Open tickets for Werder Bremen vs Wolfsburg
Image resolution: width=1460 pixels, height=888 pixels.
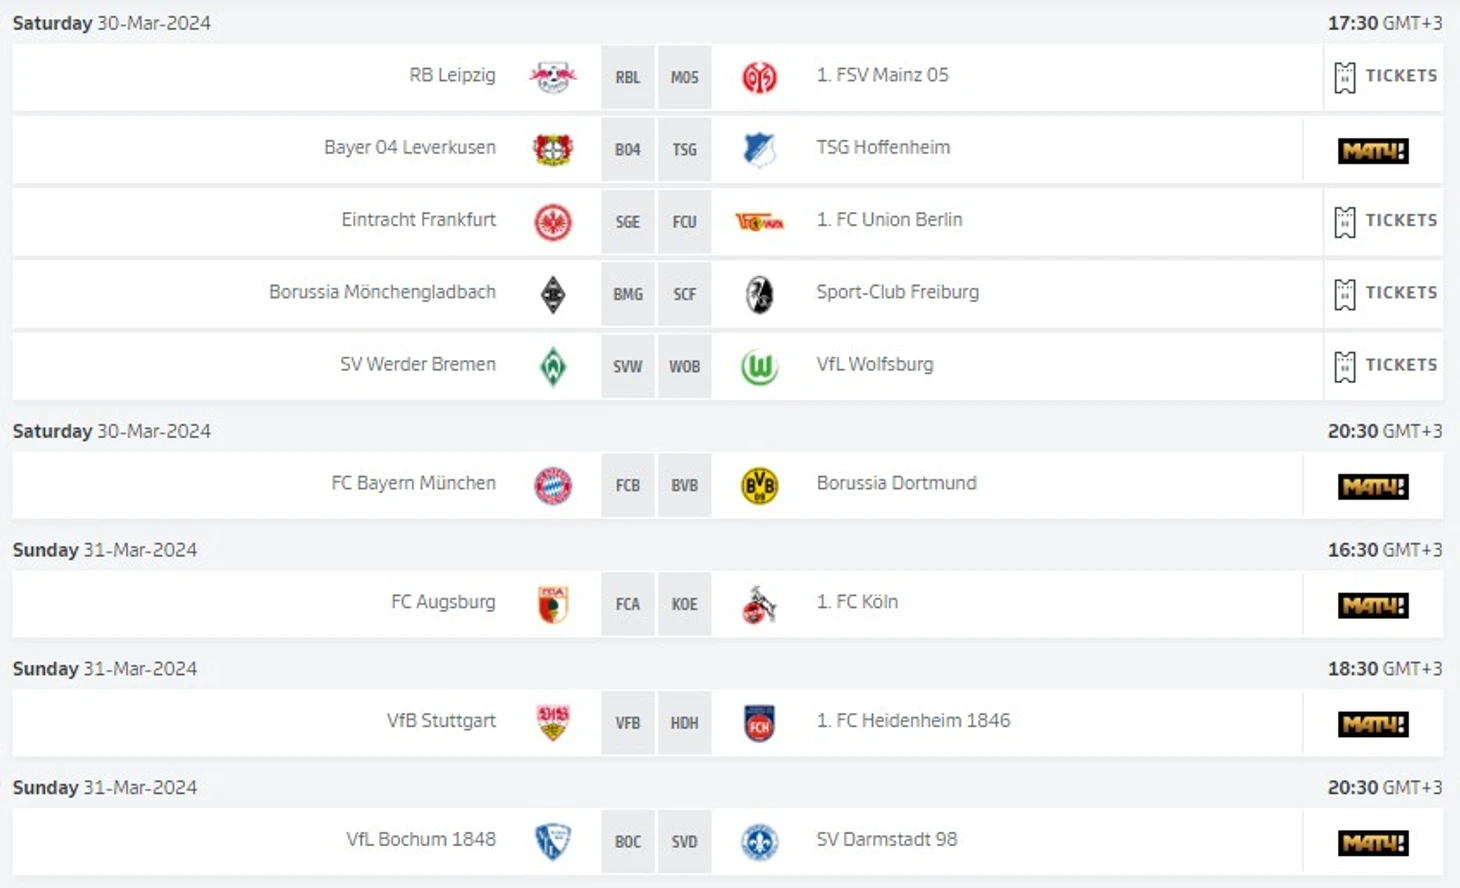(1385, 366)
